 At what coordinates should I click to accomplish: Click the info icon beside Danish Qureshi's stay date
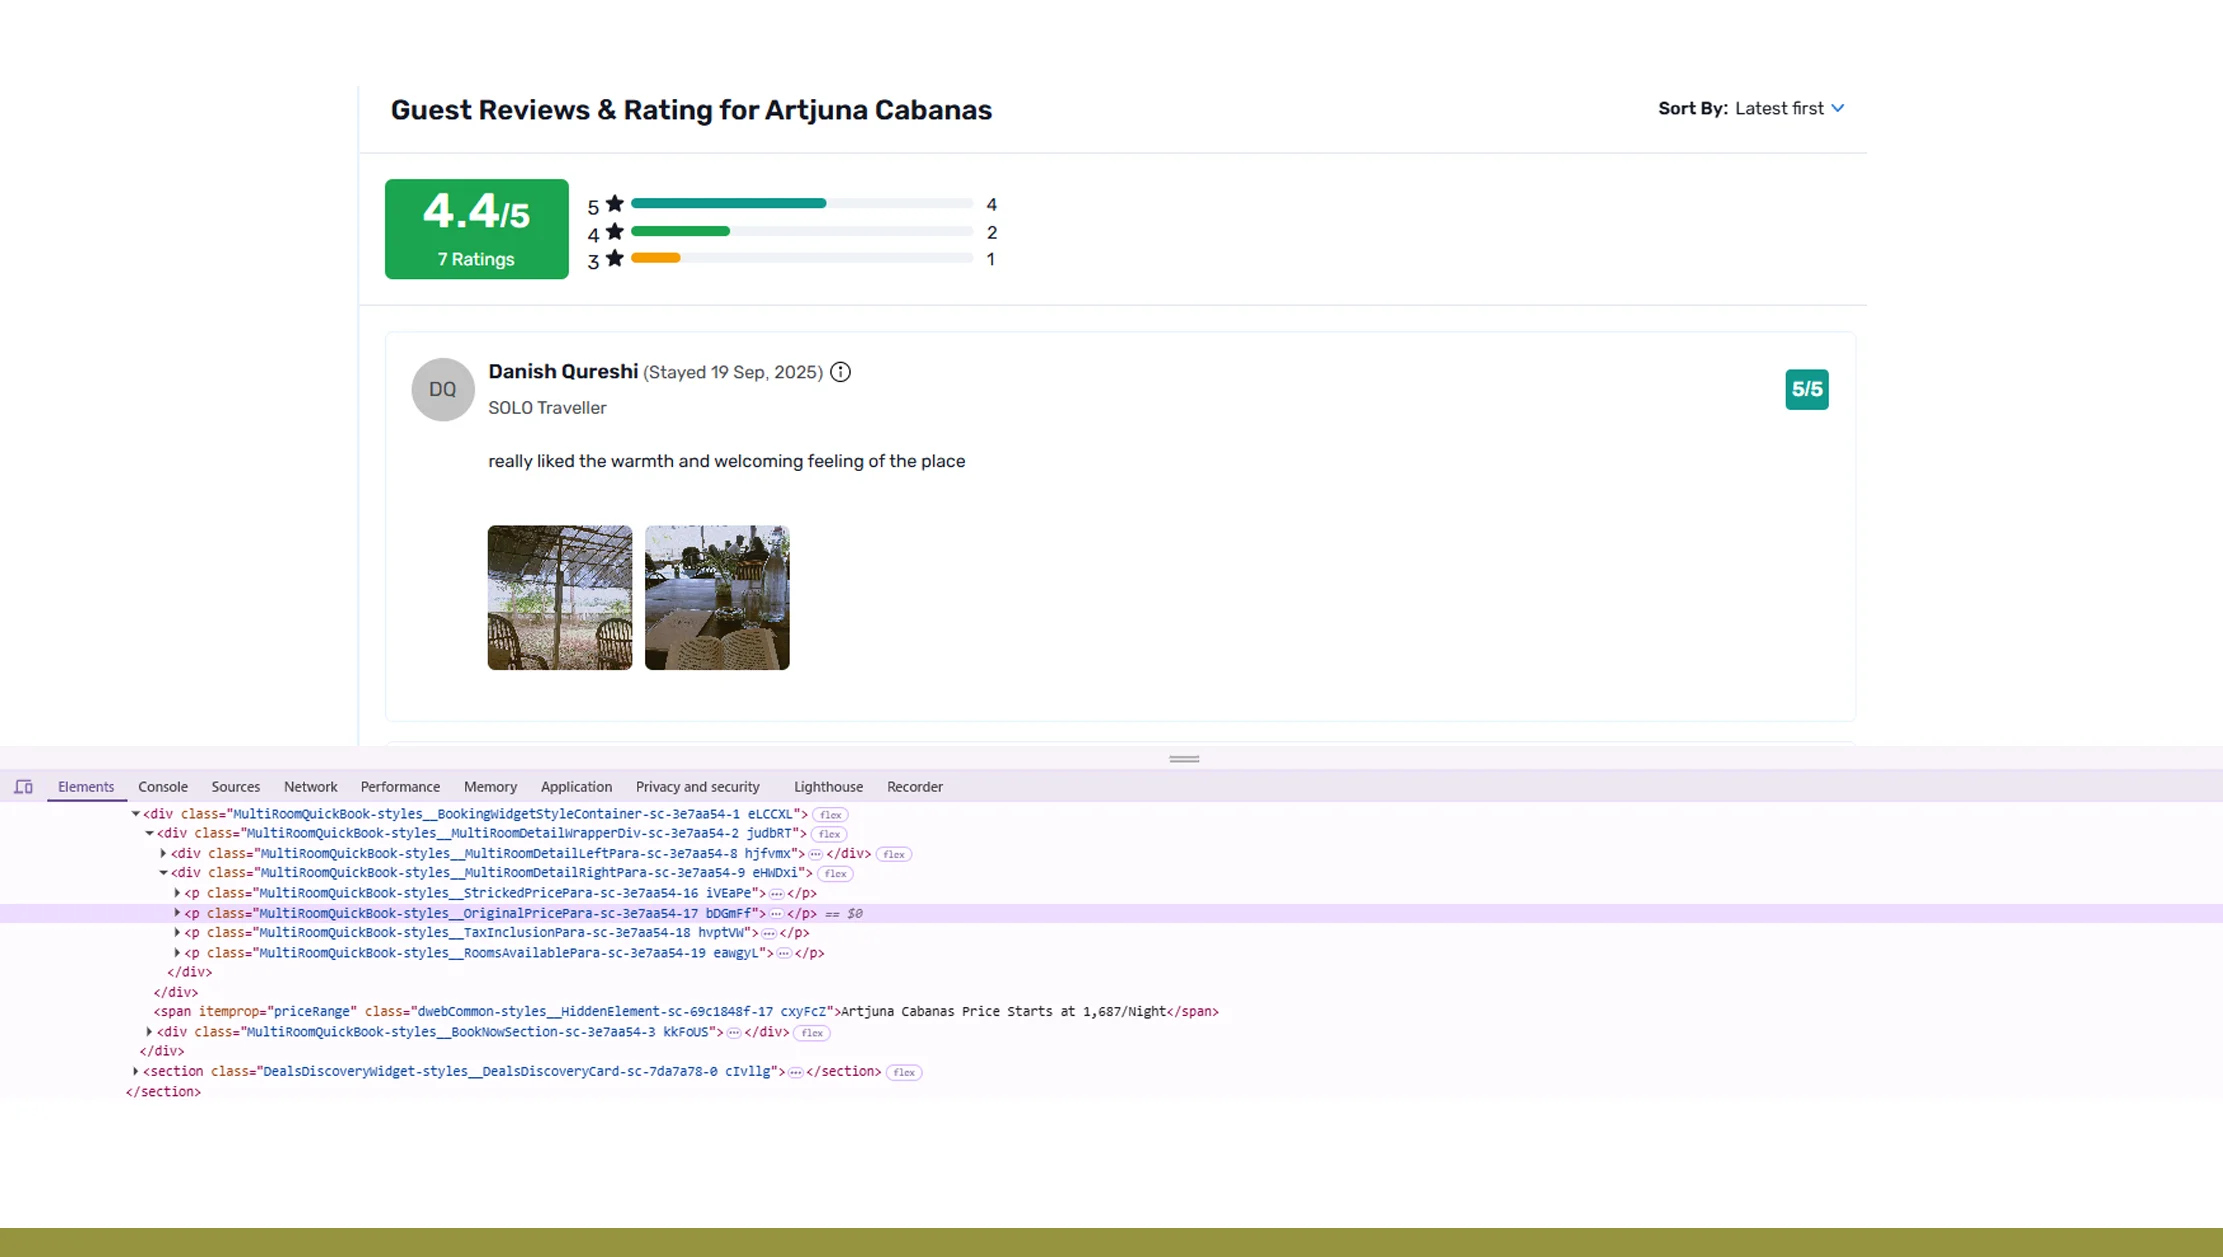[x=840, y=372]
